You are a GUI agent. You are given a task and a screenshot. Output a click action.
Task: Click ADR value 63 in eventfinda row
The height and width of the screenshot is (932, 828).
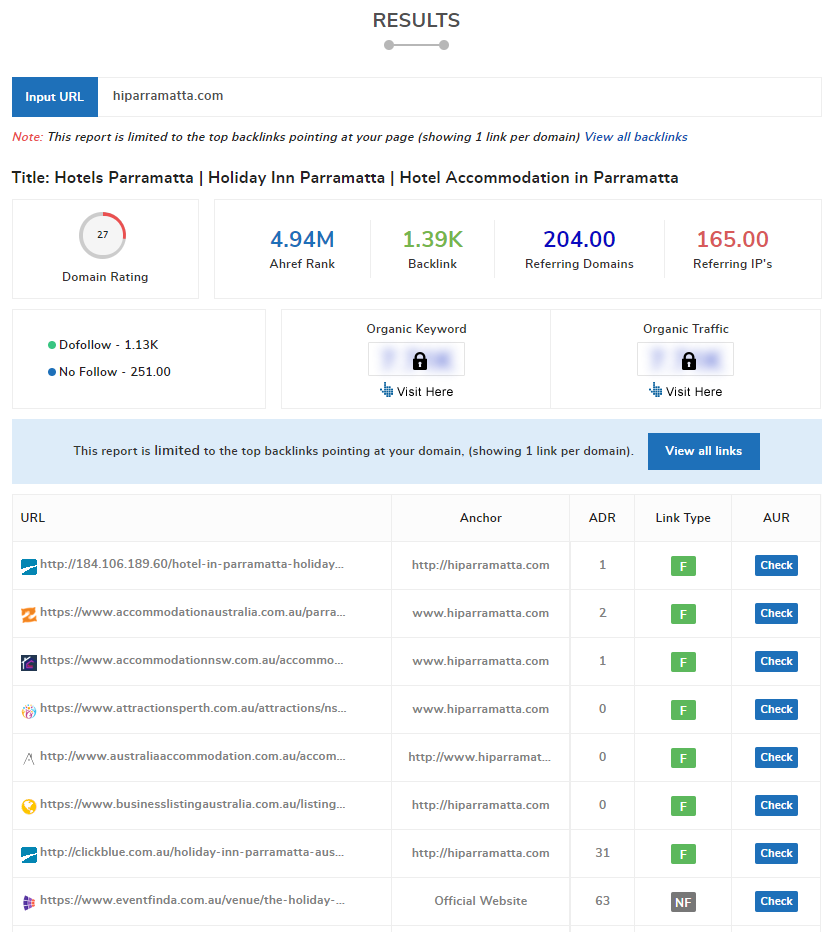602,901
